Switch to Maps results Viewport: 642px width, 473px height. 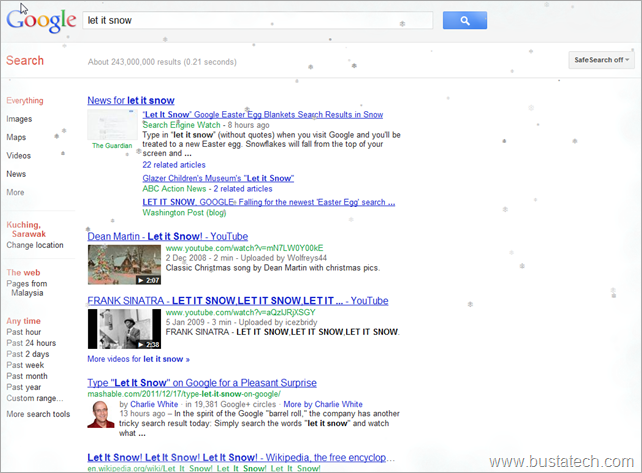pos(16,137)
